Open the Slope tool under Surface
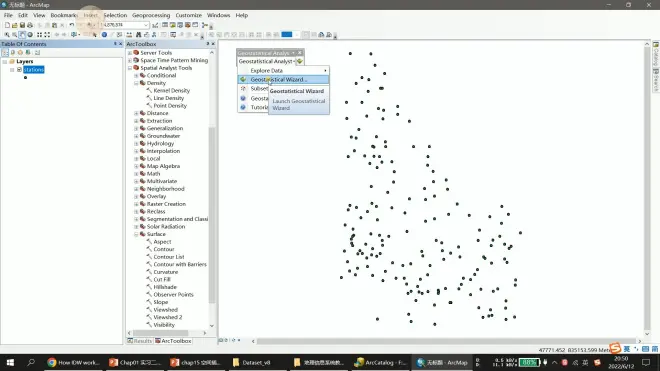660x371 pixels. click(160, 302)
